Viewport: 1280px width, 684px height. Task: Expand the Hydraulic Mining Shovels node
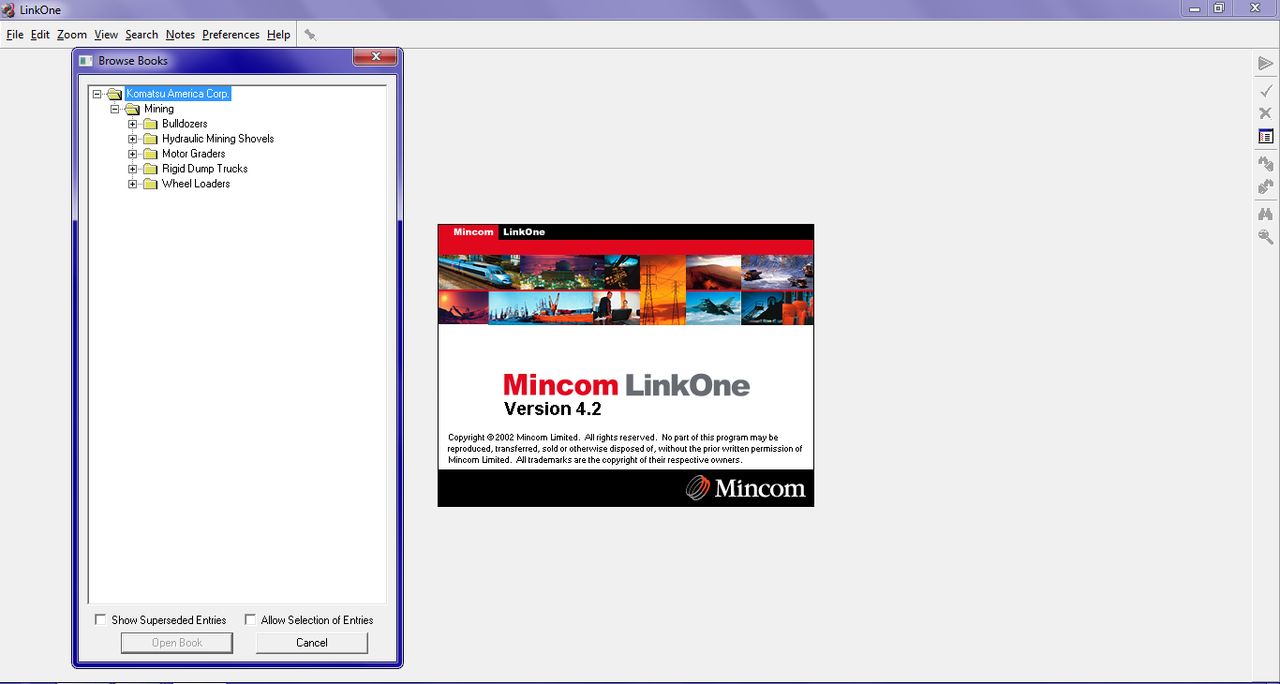point(133,139)
